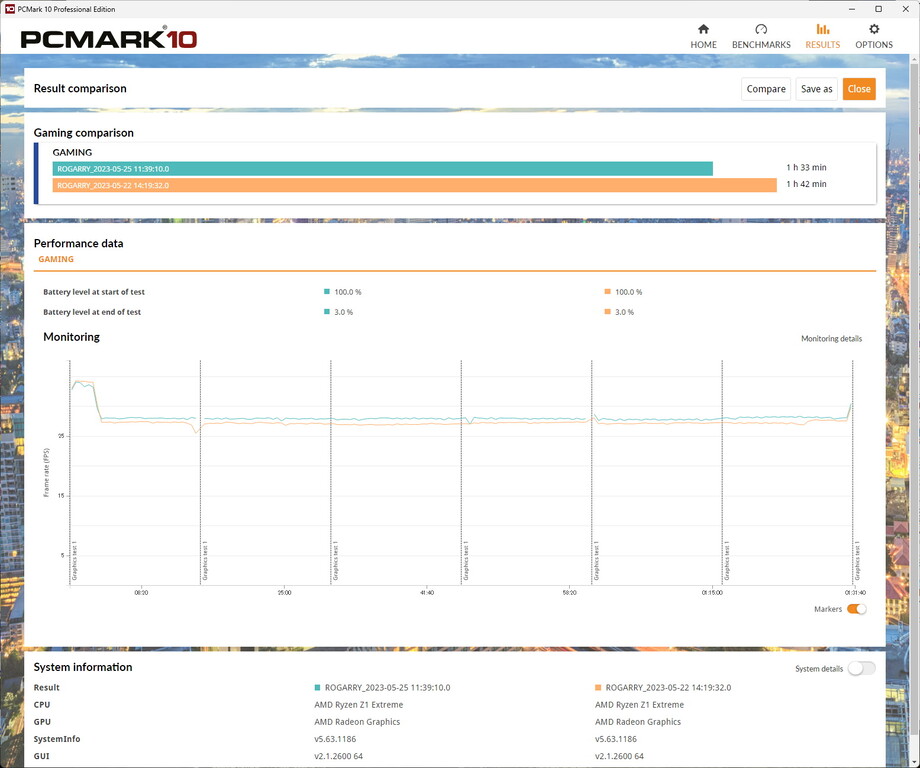The height and width of the screenshot is (768, 920).
Task: Click the 08:20 label on the time axis
Action: tap(141, 593)
